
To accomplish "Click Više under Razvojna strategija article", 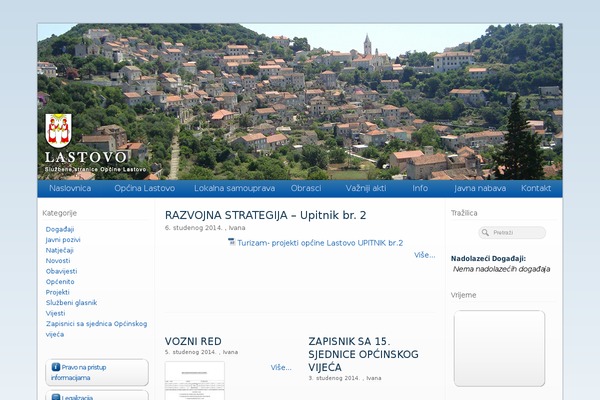I will [x=424, y=255].
